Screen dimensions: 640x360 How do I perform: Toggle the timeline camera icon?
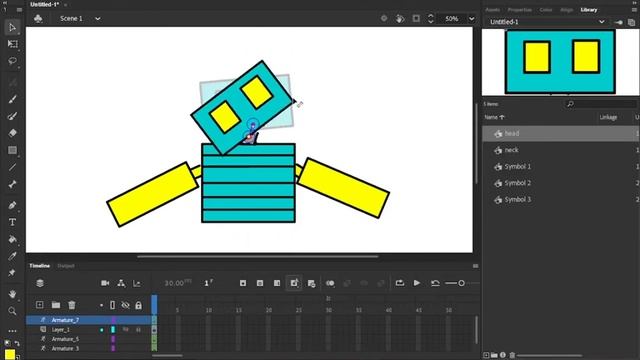pyautogui.click(x=105, y=283)
